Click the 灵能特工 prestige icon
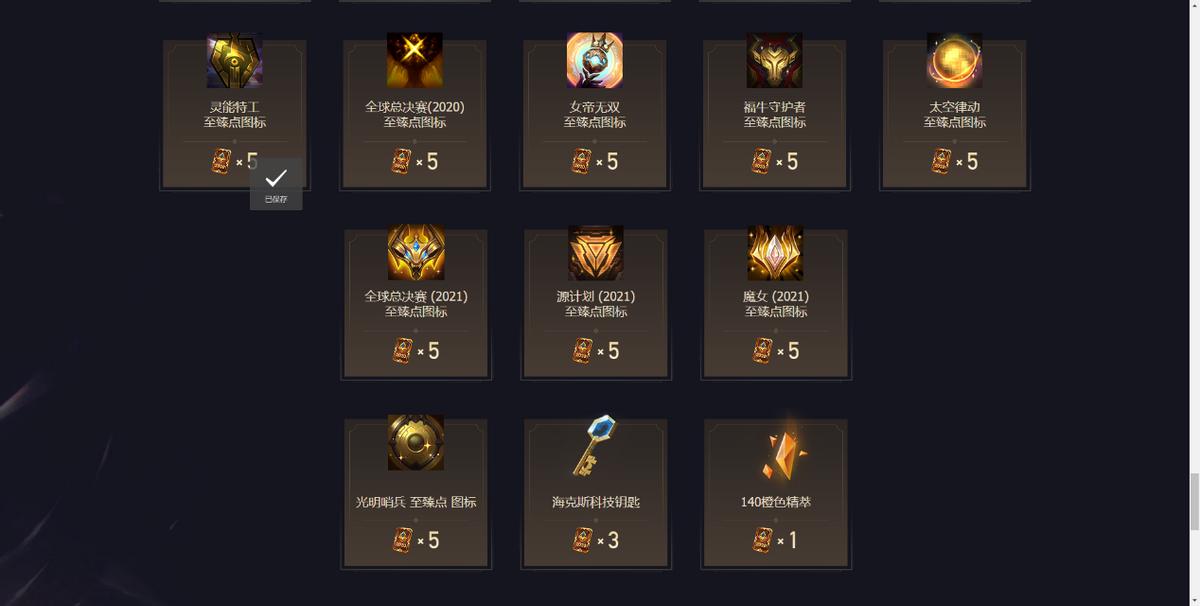Screen dimensions: 1200x606 pyautogui.click(x=235, y=60)
